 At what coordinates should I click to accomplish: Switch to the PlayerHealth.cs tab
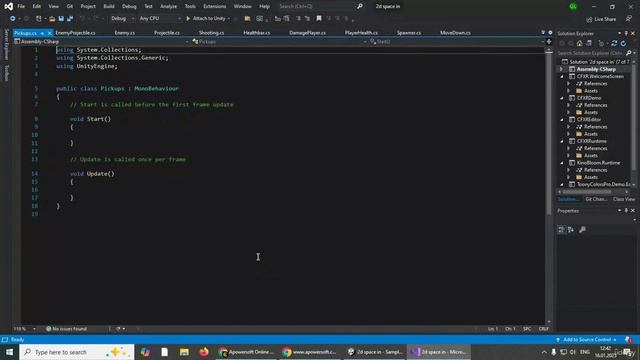click(x=361, y=33)
